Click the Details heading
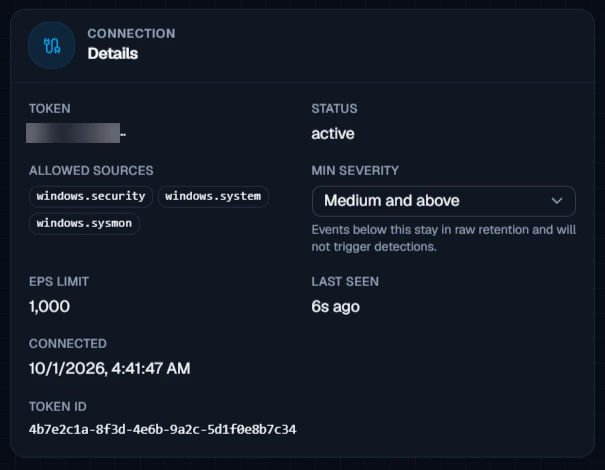 coord(113,54)
